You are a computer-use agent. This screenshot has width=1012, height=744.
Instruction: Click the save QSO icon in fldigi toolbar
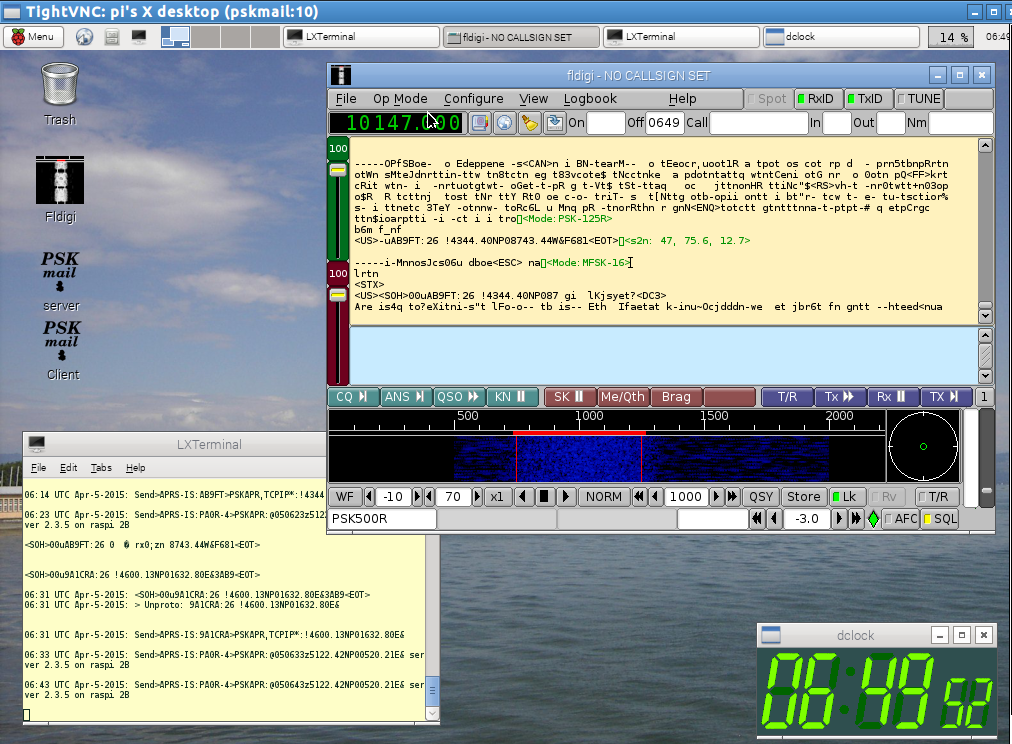pos(554,123)
